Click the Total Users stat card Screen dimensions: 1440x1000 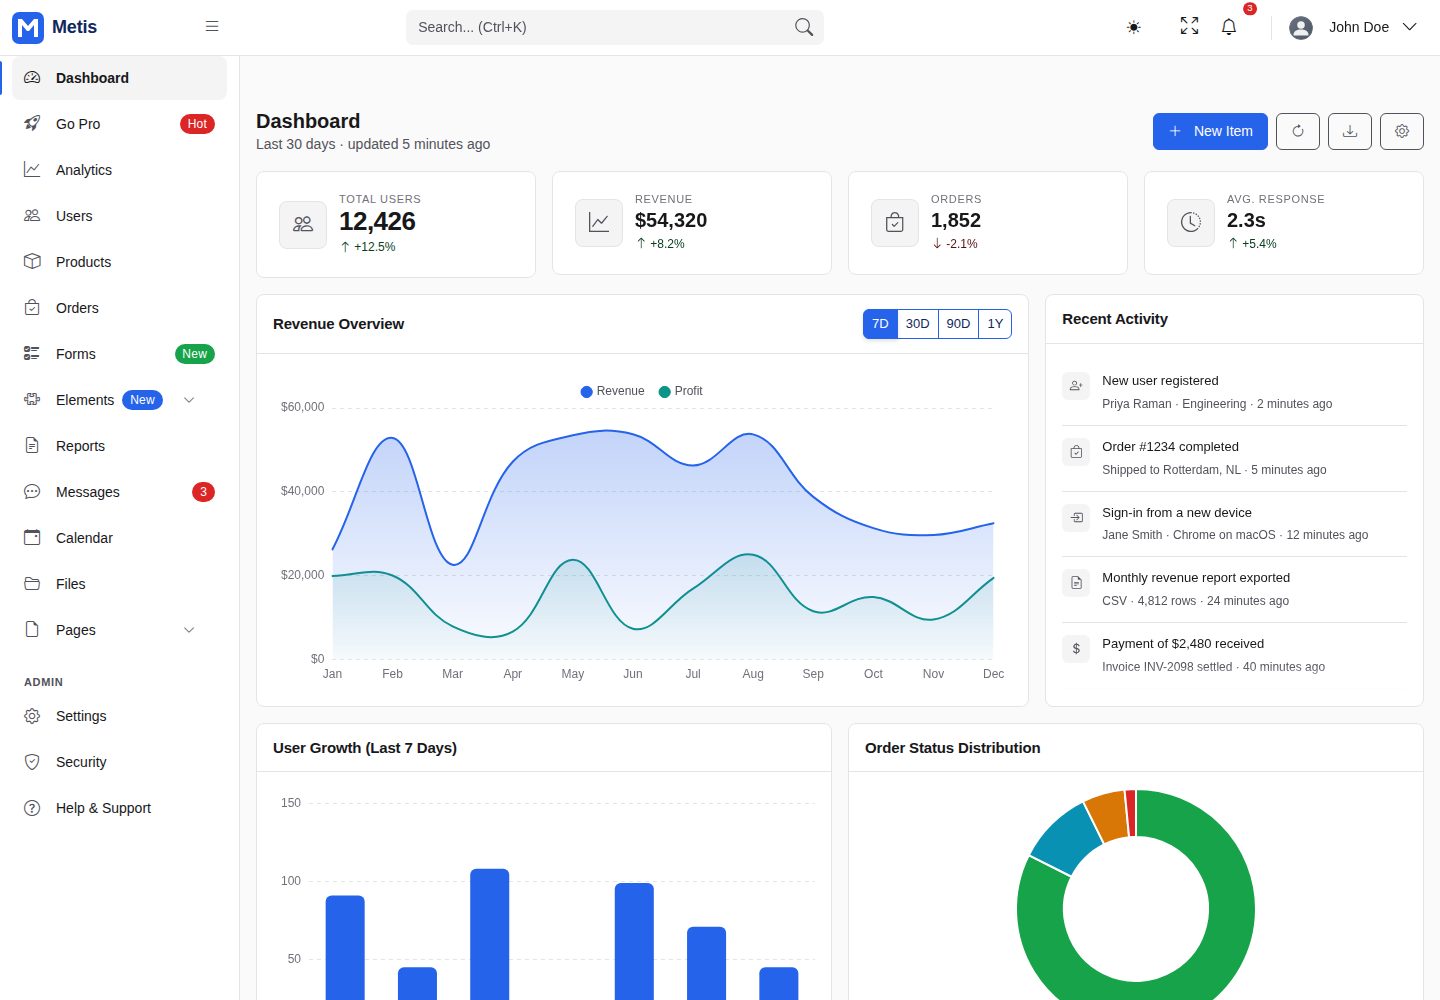(x=396, y=224)
